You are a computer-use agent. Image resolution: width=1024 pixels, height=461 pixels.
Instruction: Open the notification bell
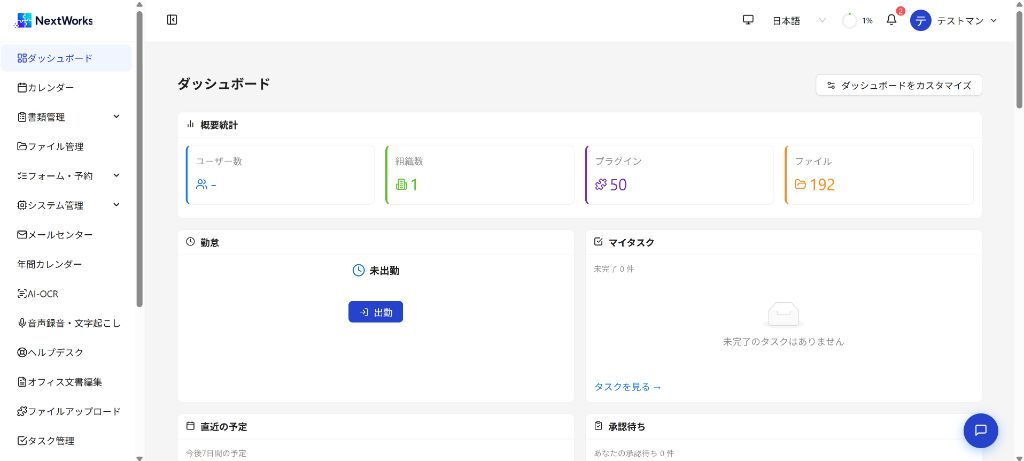[891, 20]
